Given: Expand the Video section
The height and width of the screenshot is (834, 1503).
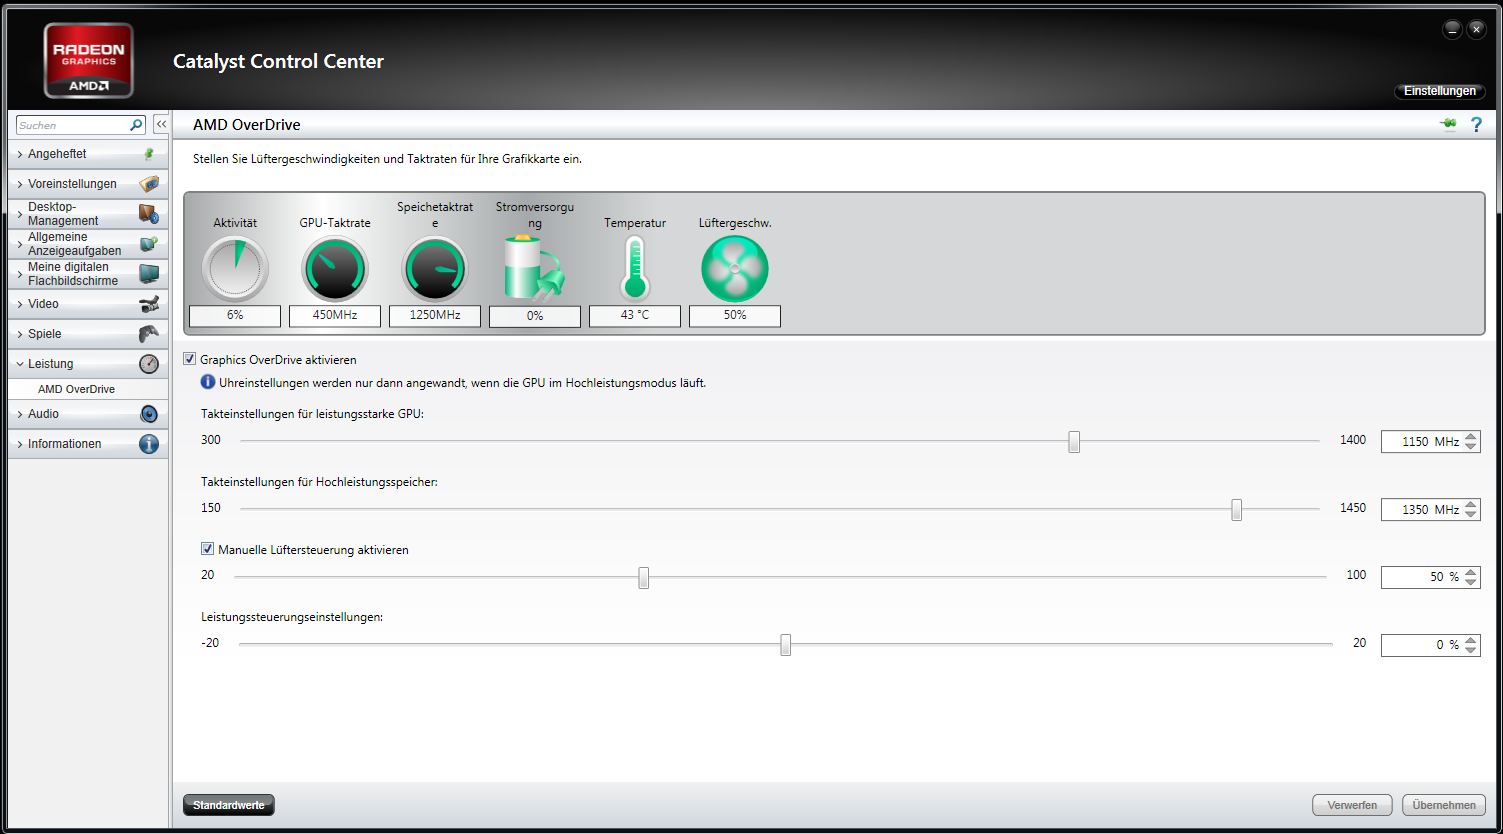Looking at the screenshot, I should coord(20,304).
